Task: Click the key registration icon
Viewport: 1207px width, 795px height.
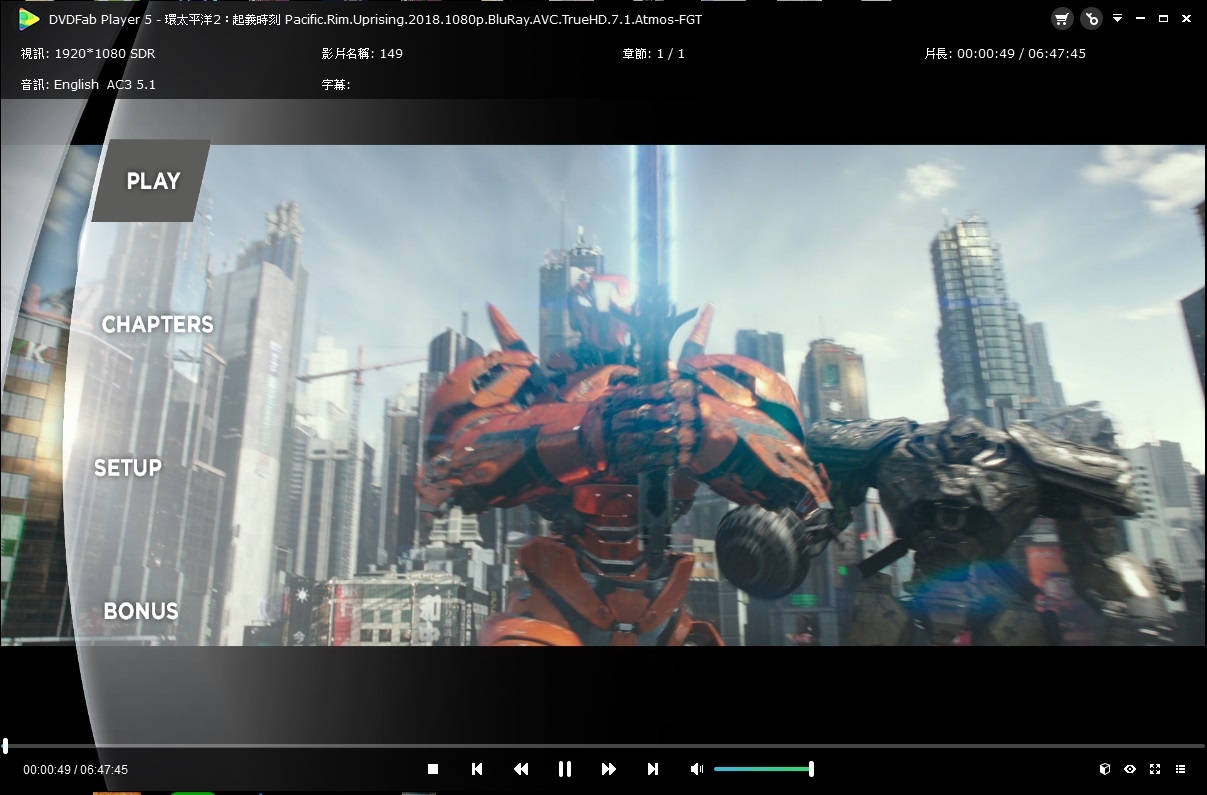Action: pos(1091,19)
